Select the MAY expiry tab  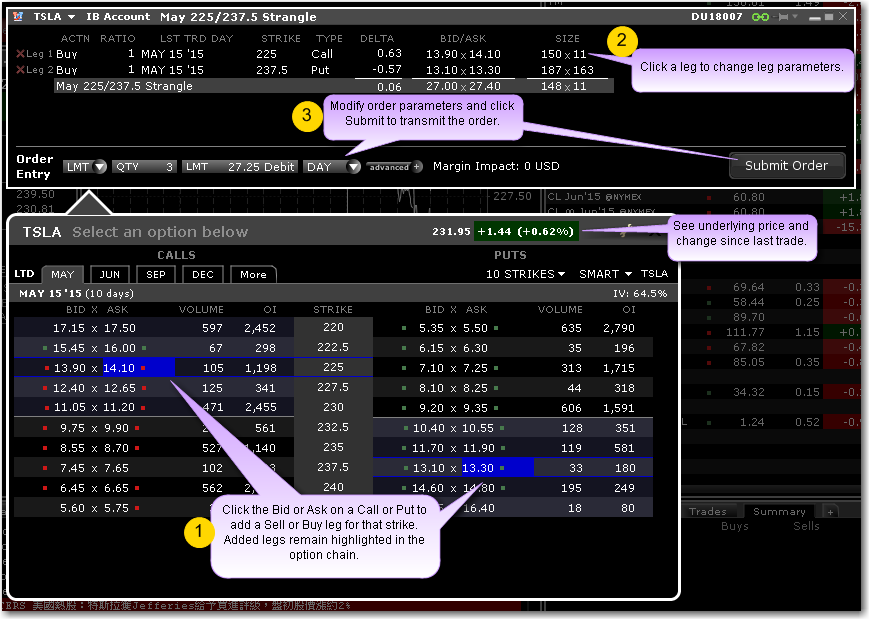[63, 275]
